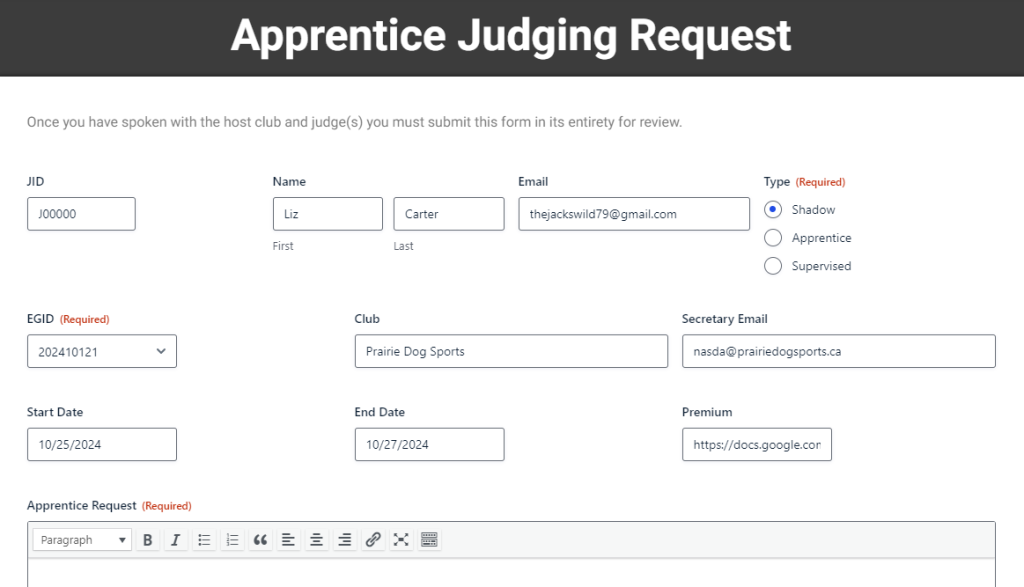Click the Secretary Email field
1024x587 pixels.
click(838, 351)
